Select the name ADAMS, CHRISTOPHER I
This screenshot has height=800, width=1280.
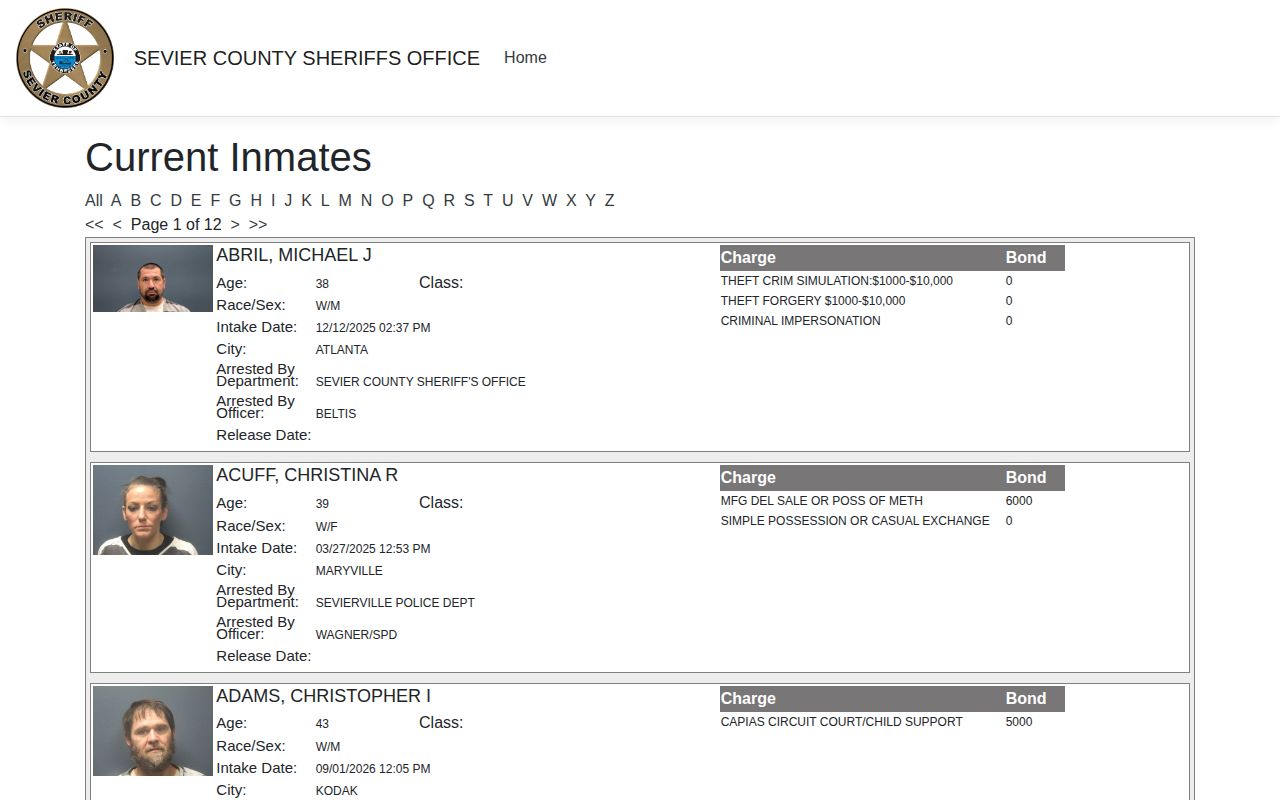pos(324,696)
